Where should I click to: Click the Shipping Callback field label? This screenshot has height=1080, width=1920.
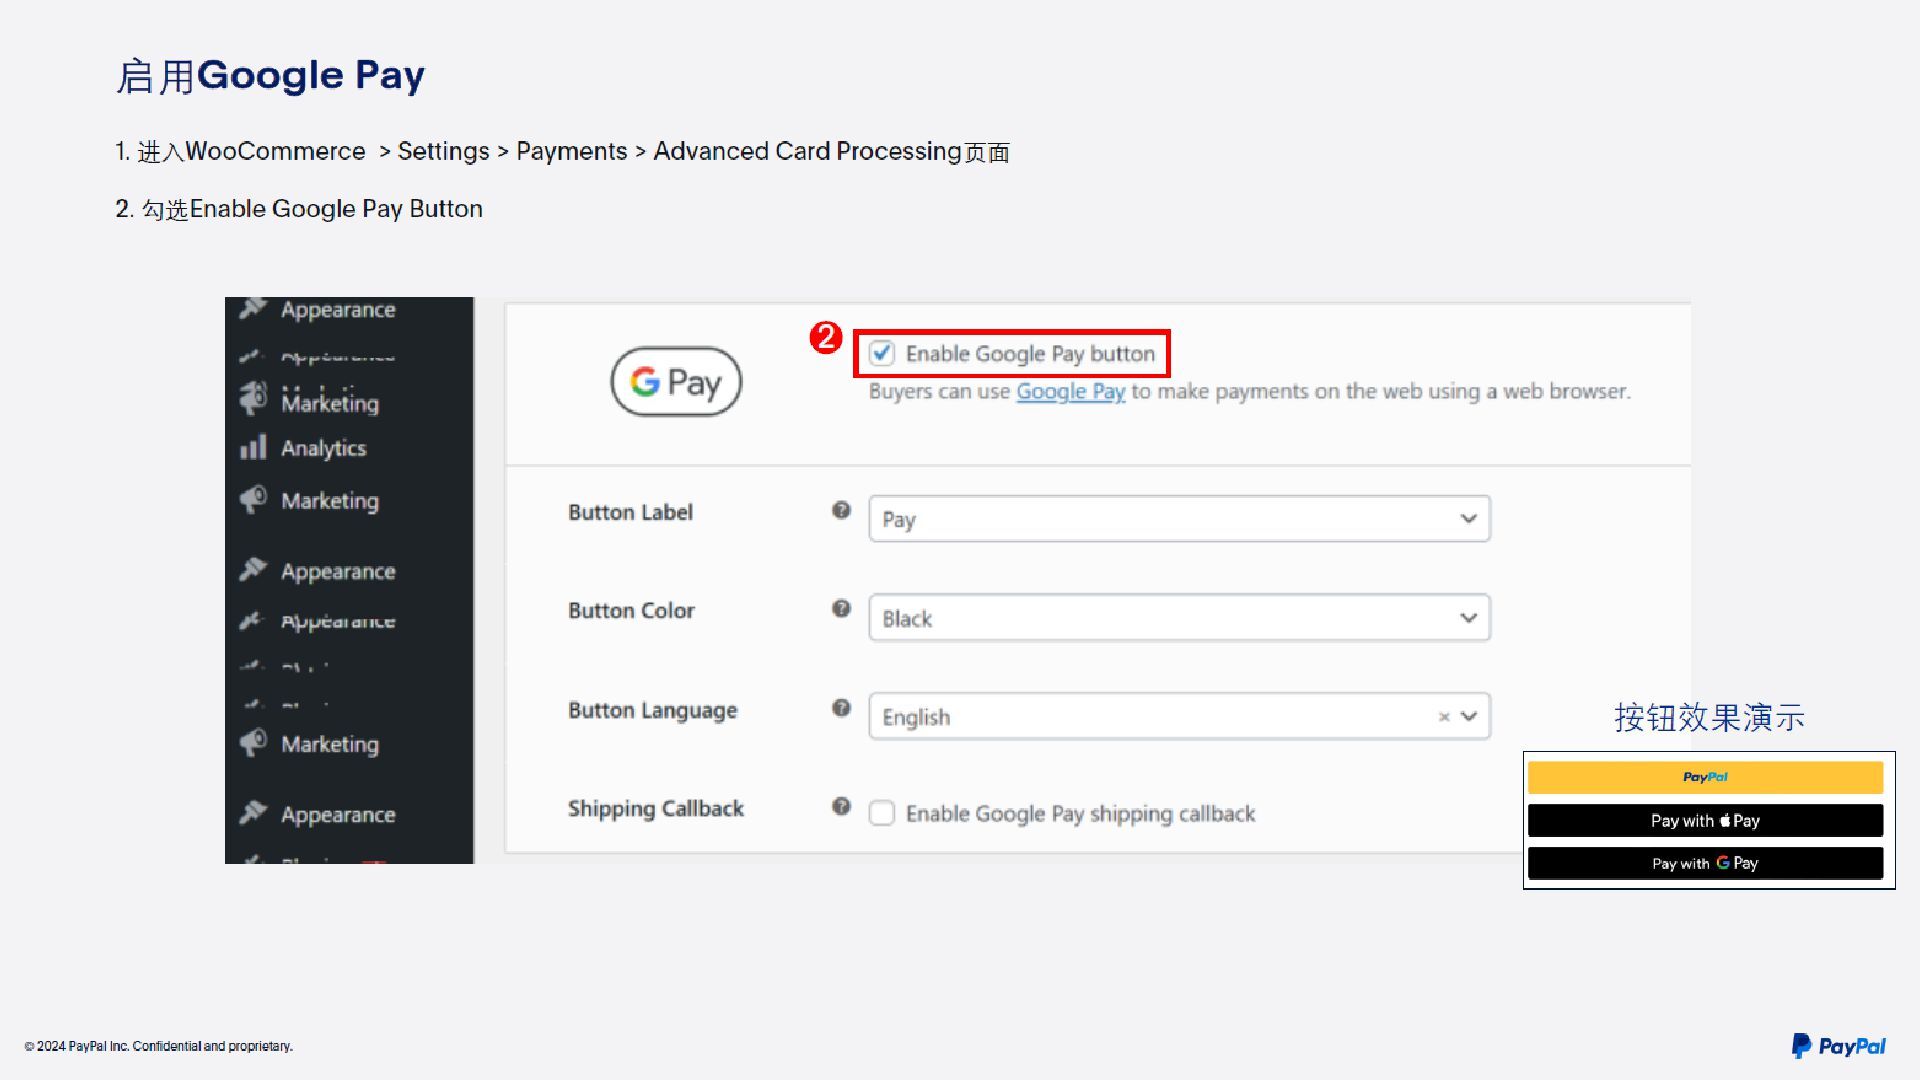[655, 808]
